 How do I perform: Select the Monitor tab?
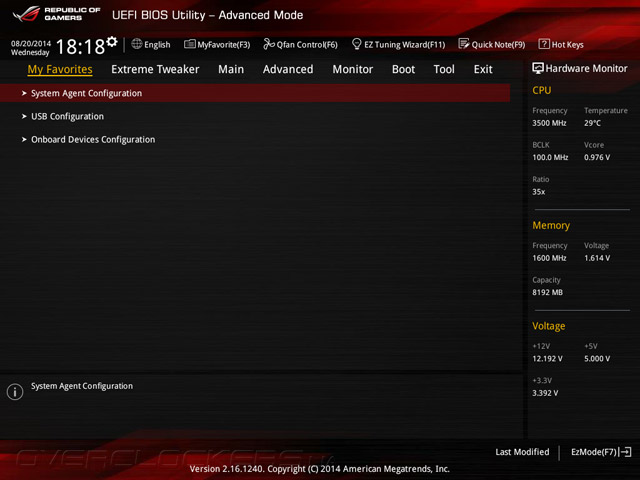click(x=353, y=69)
